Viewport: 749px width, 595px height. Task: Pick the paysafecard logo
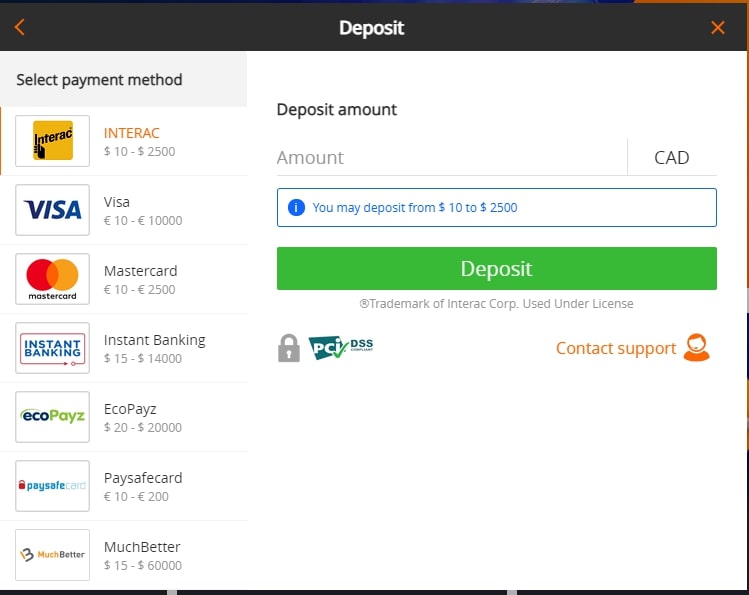pos(53,486)
